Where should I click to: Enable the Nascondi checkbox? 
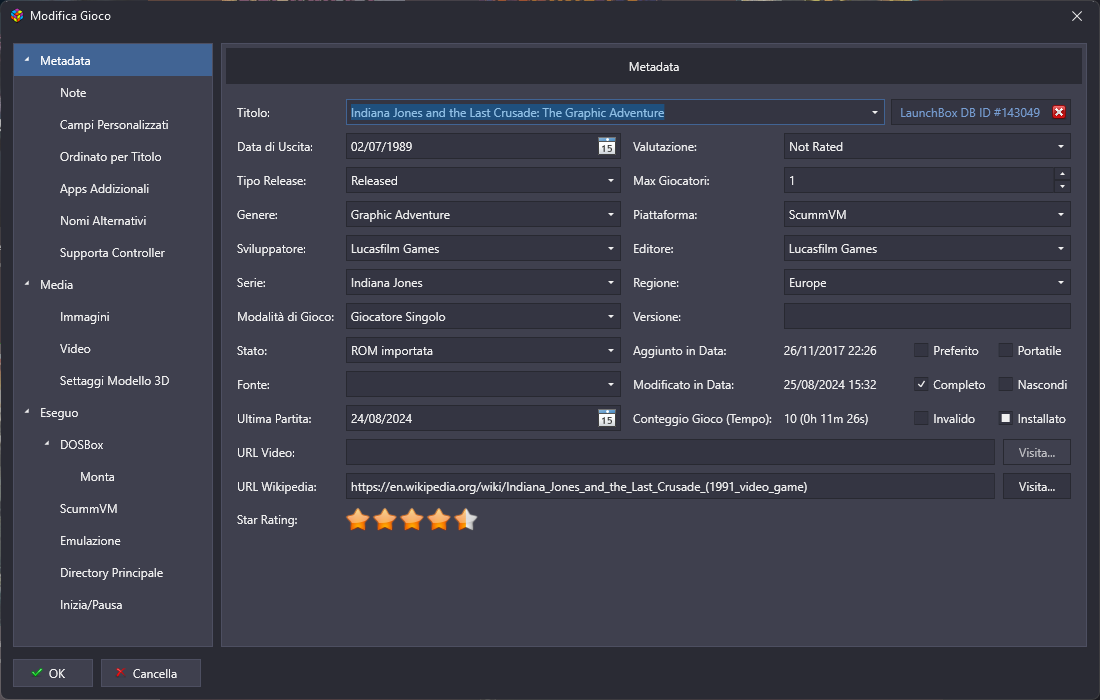(1005, 384)
